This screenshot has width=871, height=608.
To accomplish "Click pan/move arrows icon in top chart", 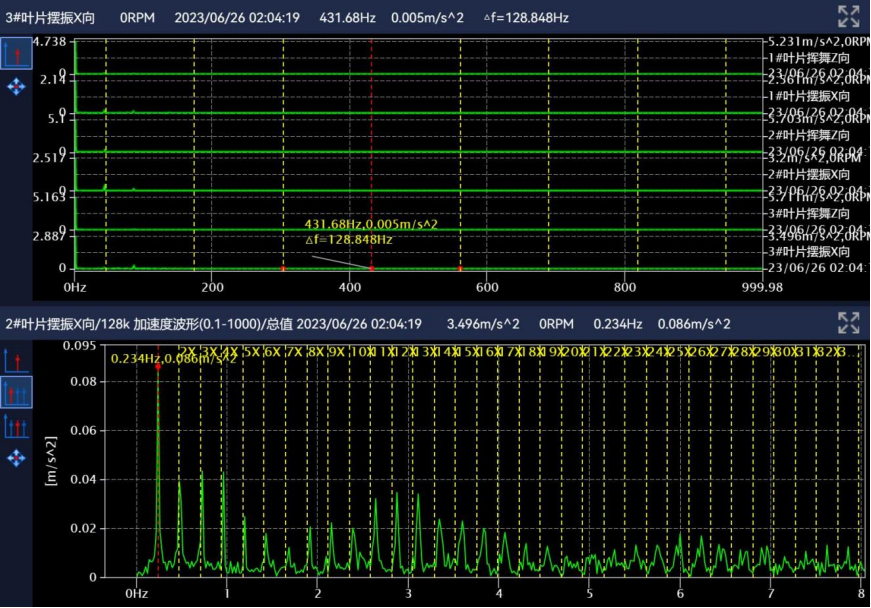I will coord(16,88).
